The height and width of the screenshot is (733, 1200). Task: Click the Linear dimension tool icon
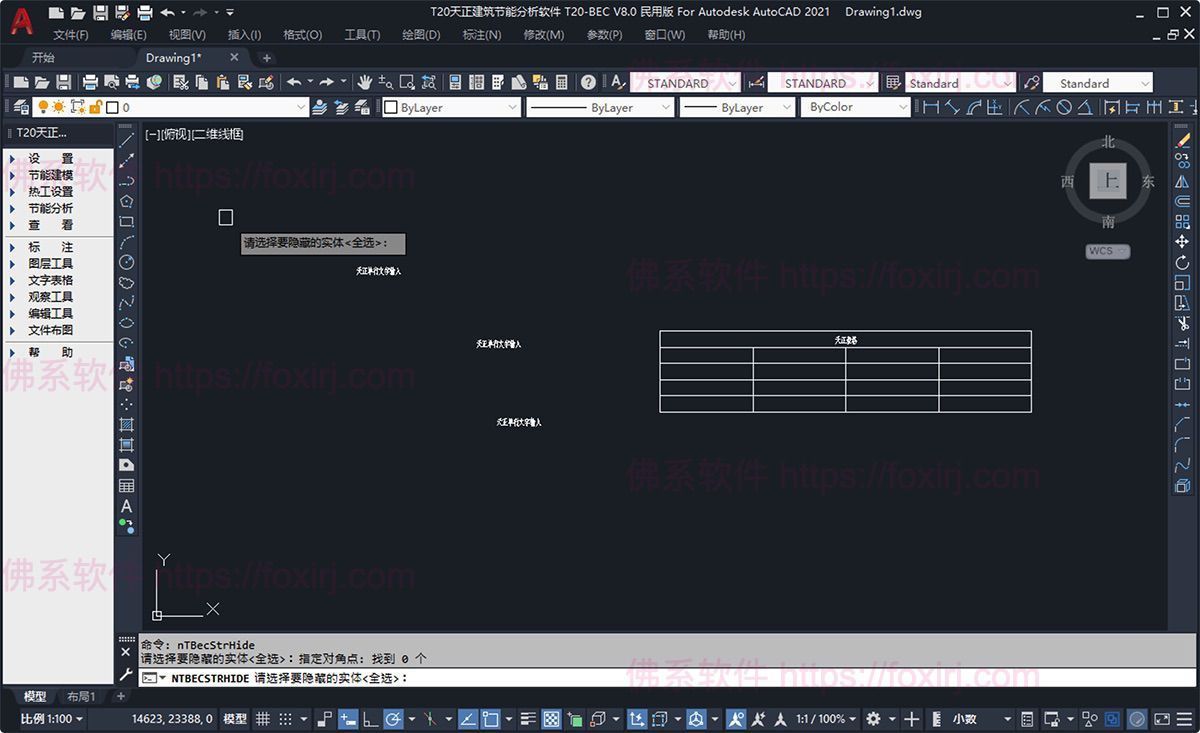pos(931,107)
